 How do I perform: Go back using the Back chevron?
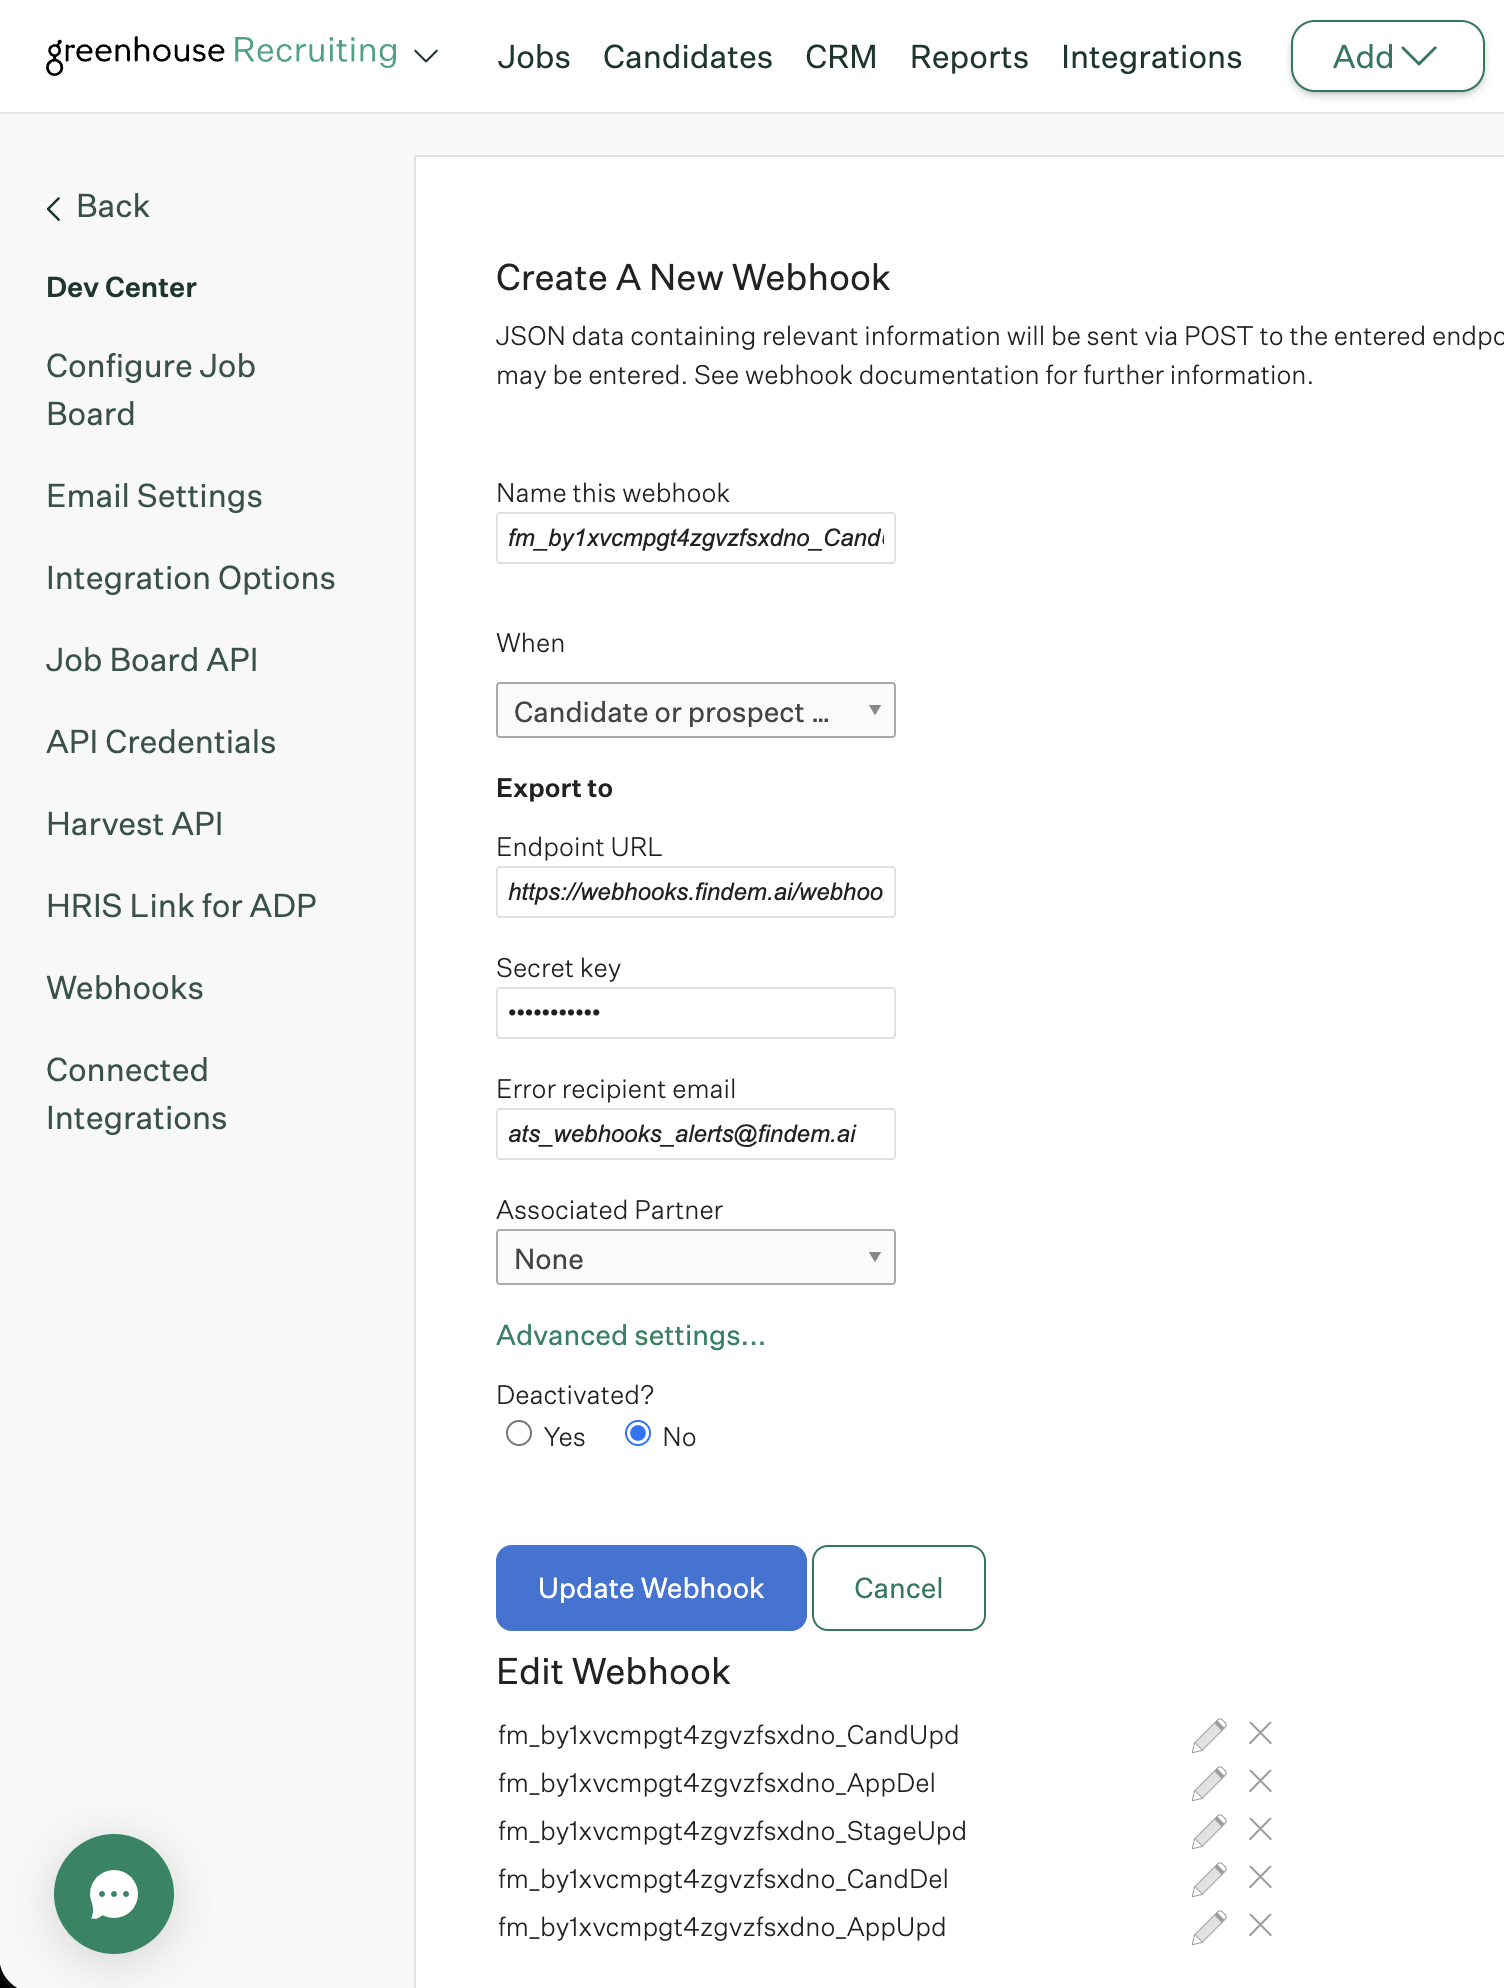point(98,206)
